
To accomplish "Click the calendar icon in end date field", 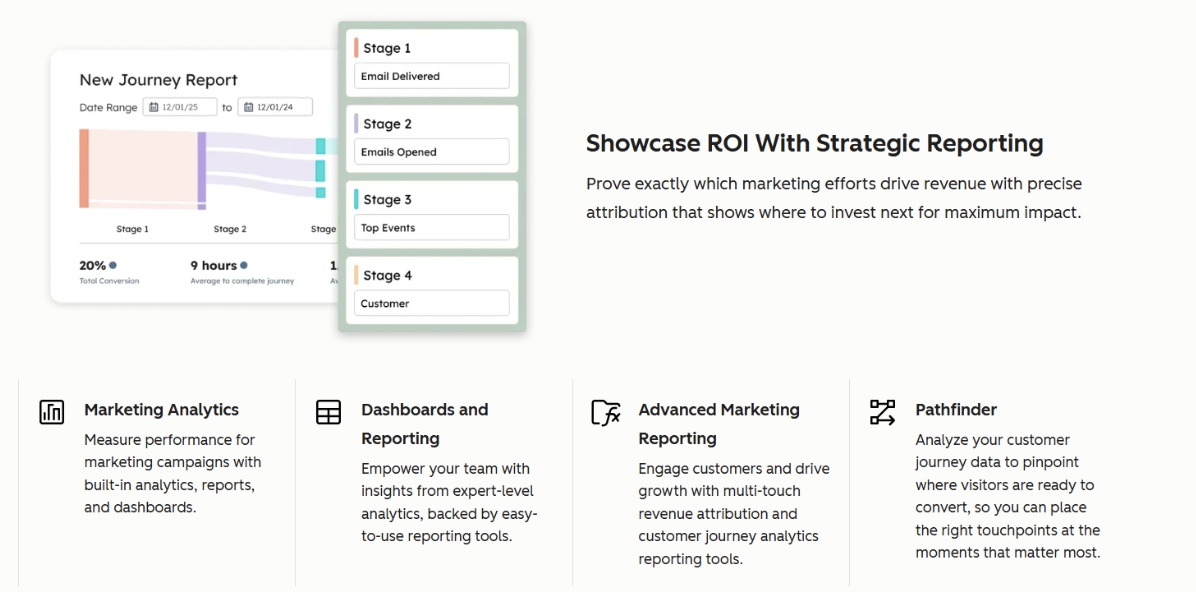I will (x=248, y=107).
